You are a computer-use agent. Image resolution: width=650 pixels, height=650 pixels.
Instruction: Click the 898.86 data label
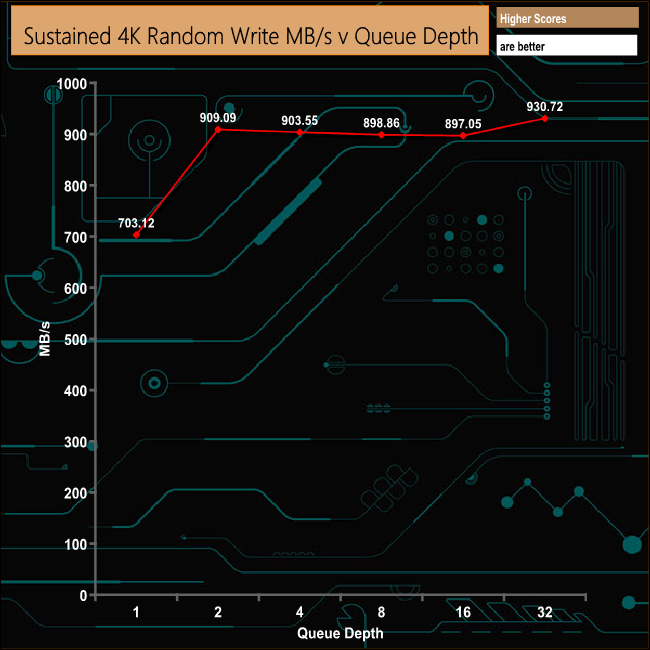[x=381, y=123]
